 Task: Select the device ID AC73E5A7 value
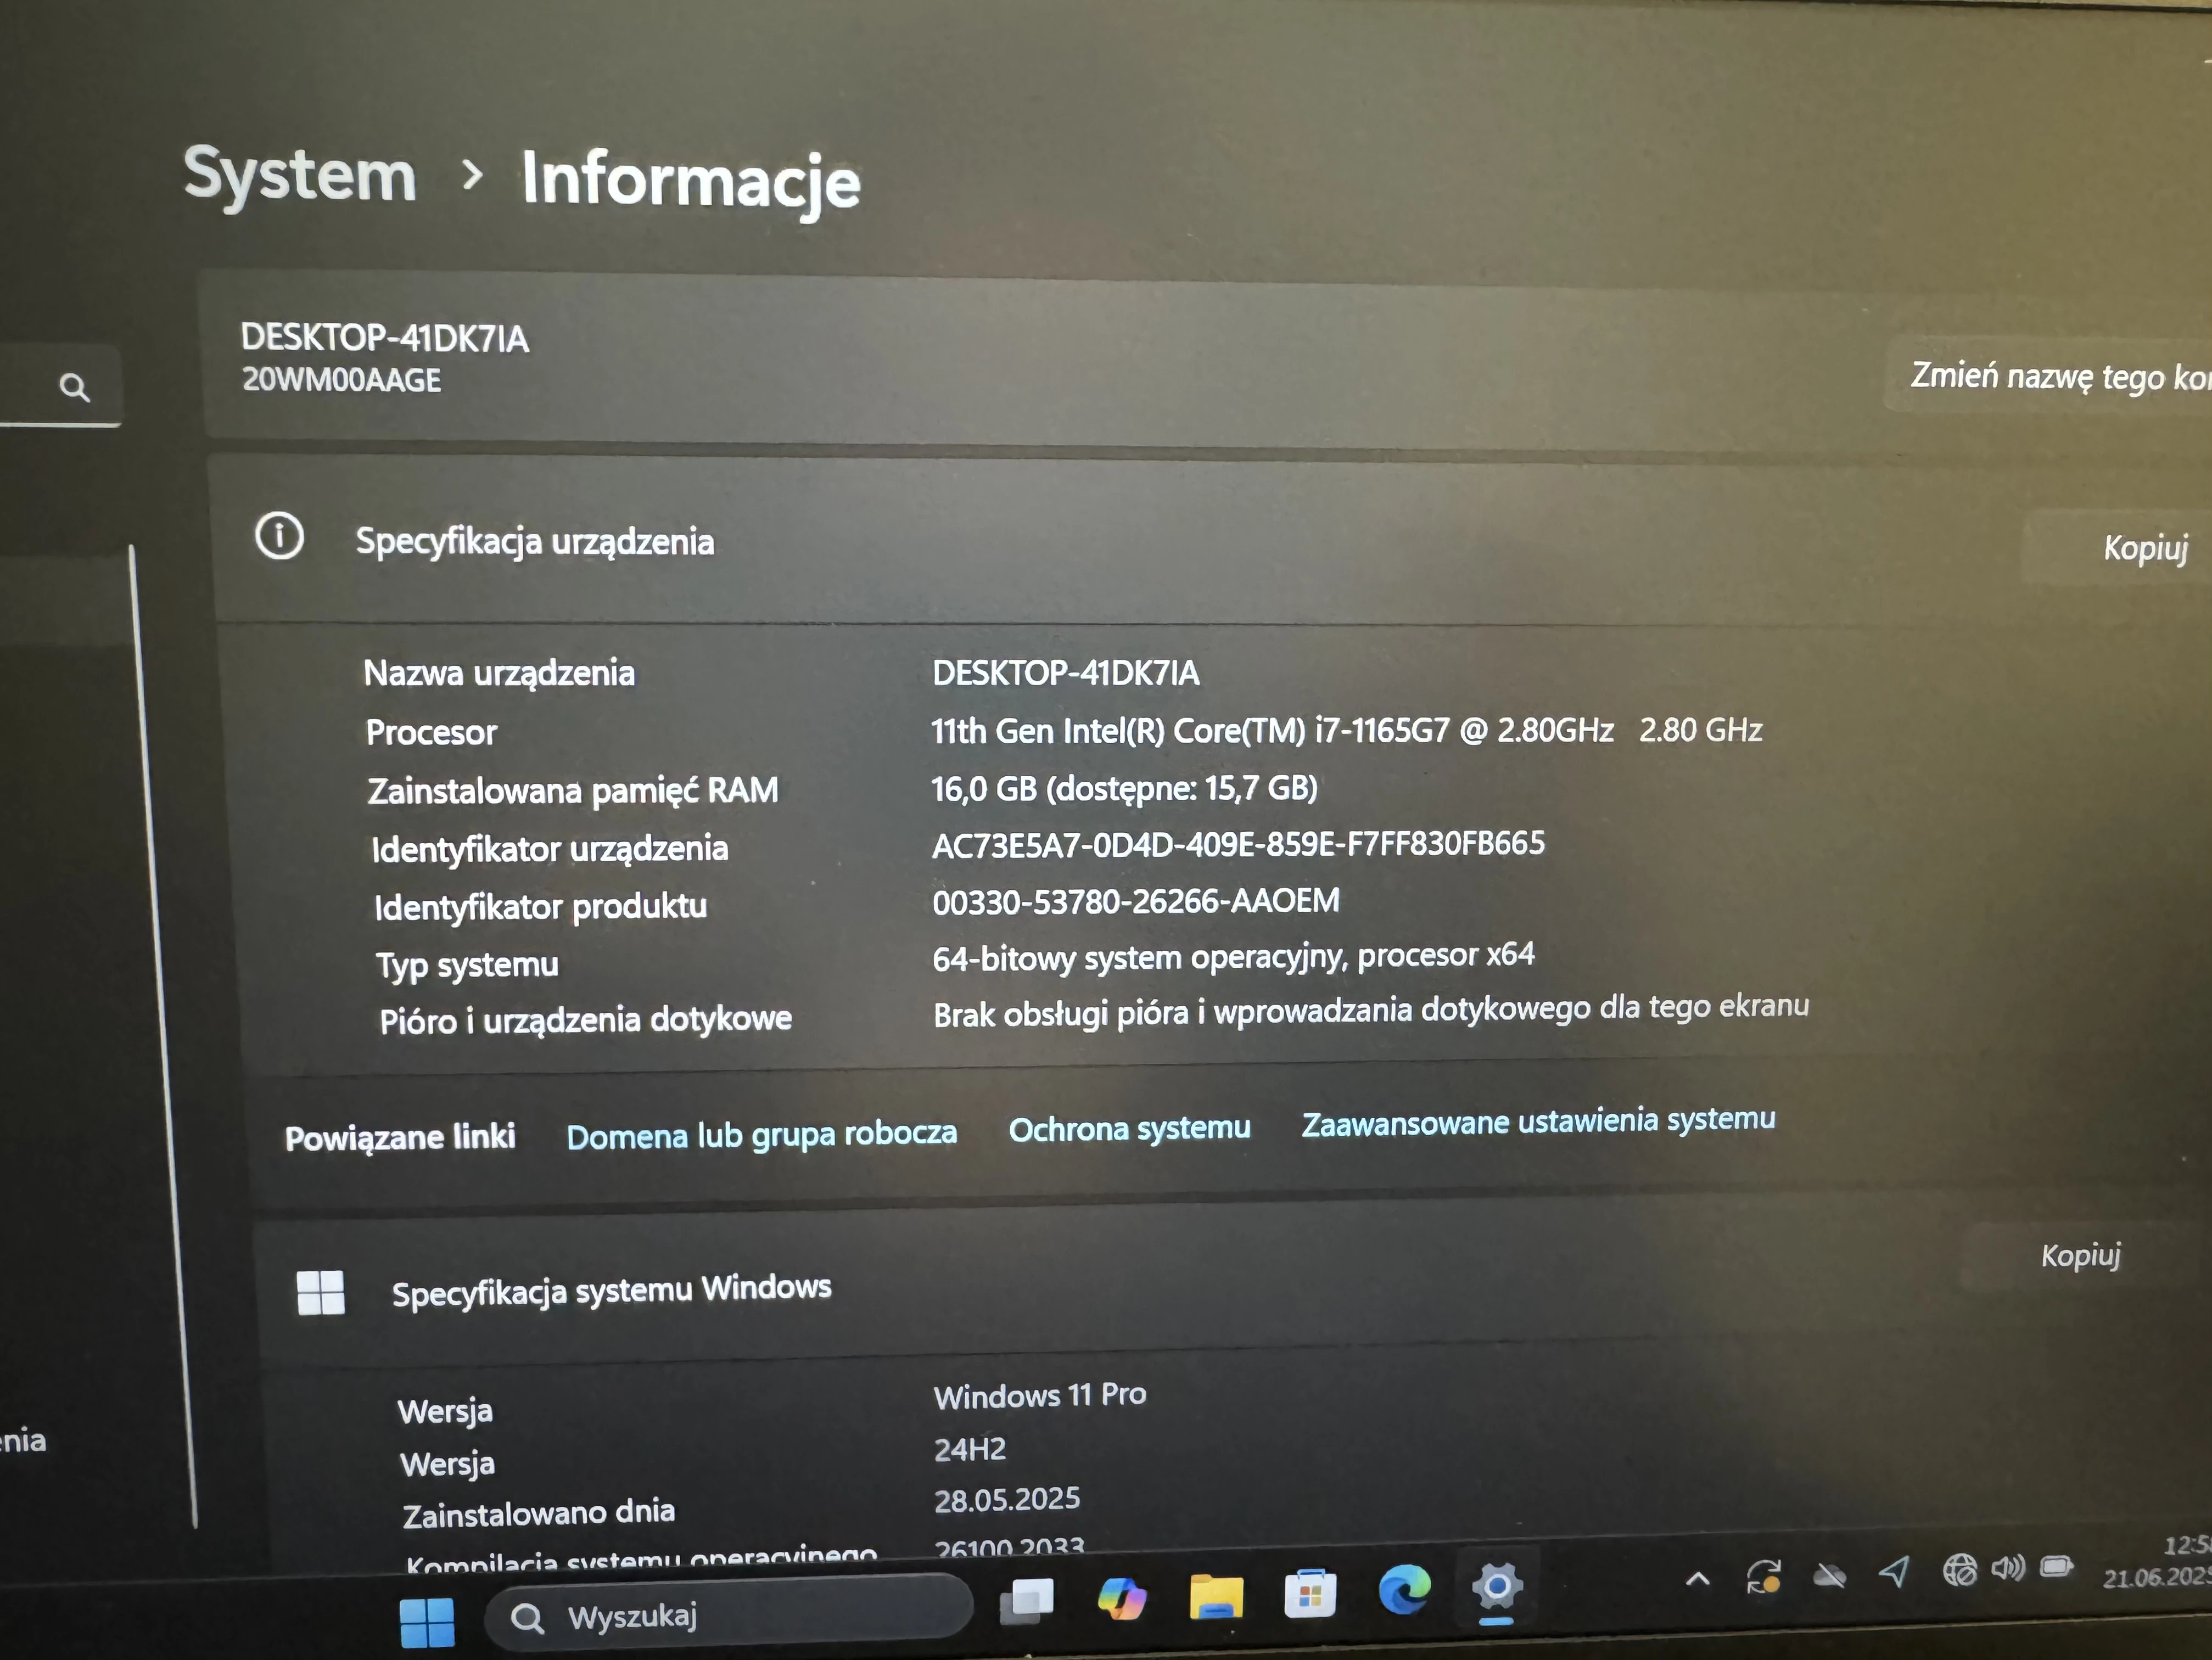click(x=1238, y=845)
